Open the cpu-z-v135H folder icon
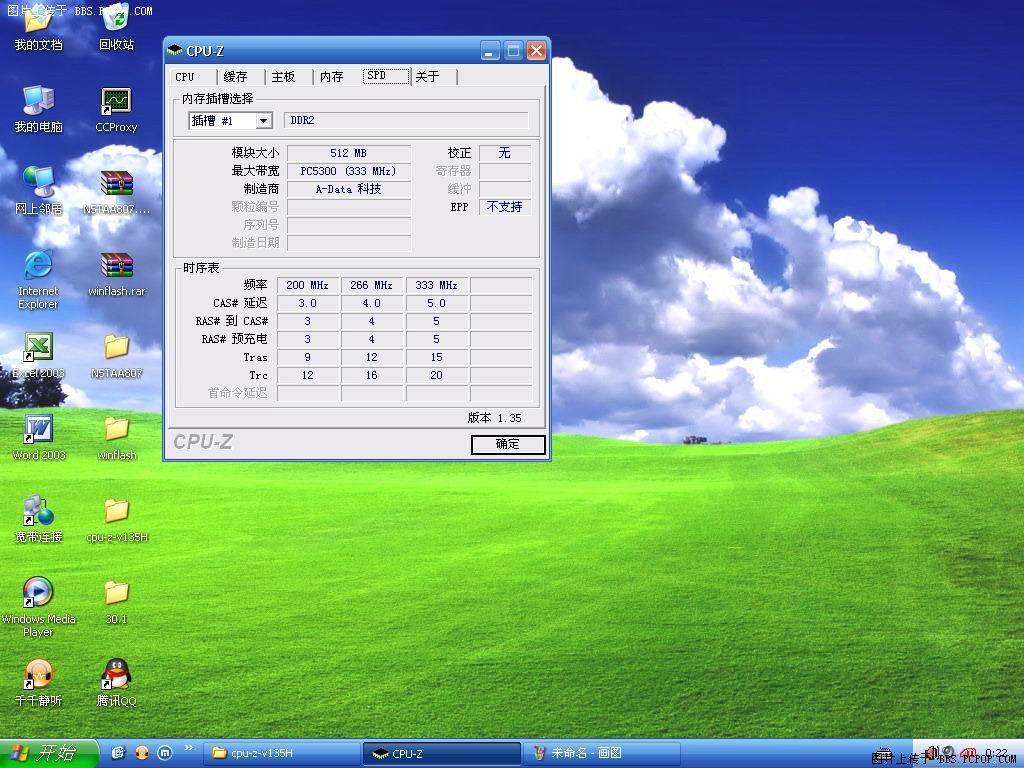This screenshot has height=768, width=1024. pos(116,520)
